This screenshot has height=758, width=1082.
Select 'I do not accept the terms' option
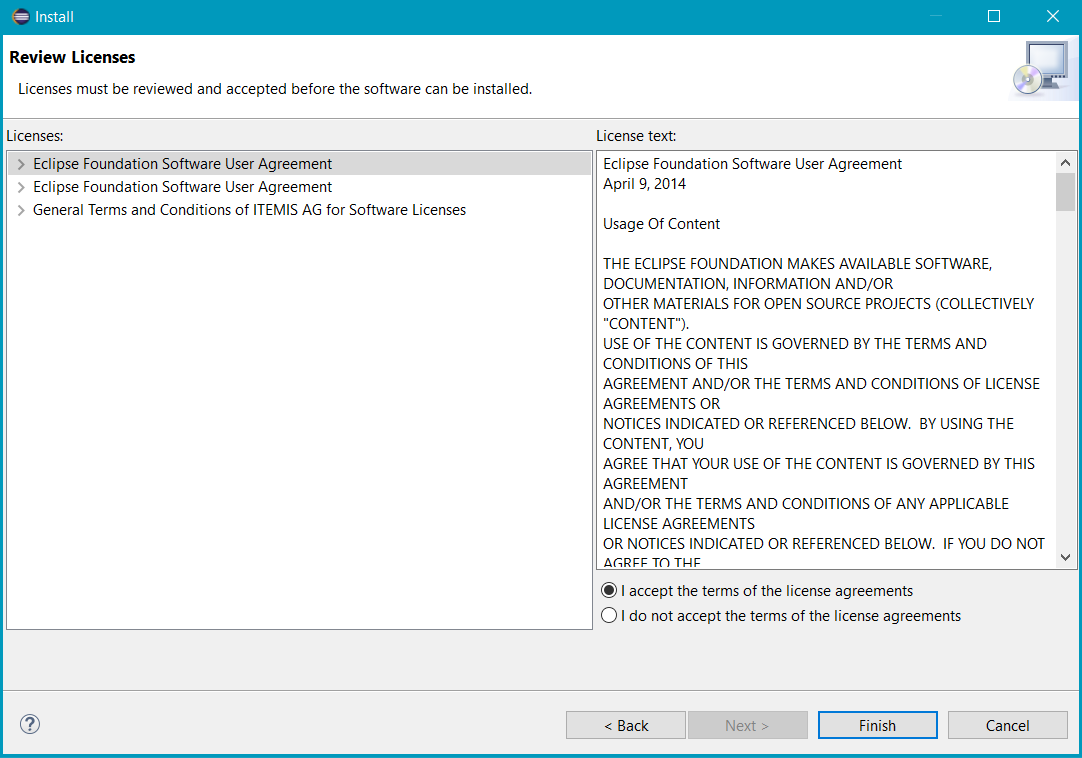click(609, 615)
